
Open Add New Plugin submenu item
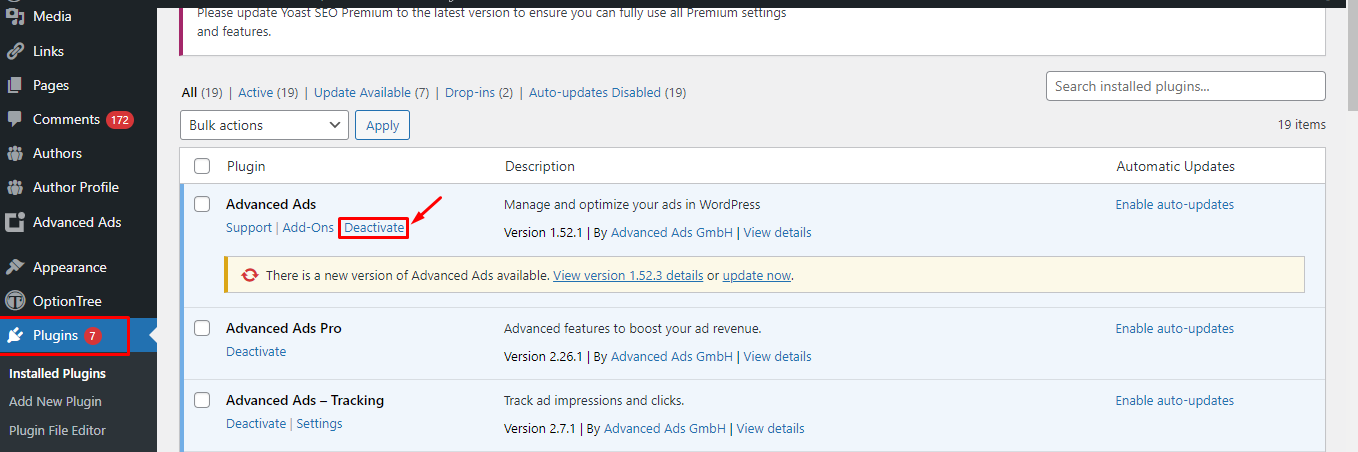coord(55,401)
